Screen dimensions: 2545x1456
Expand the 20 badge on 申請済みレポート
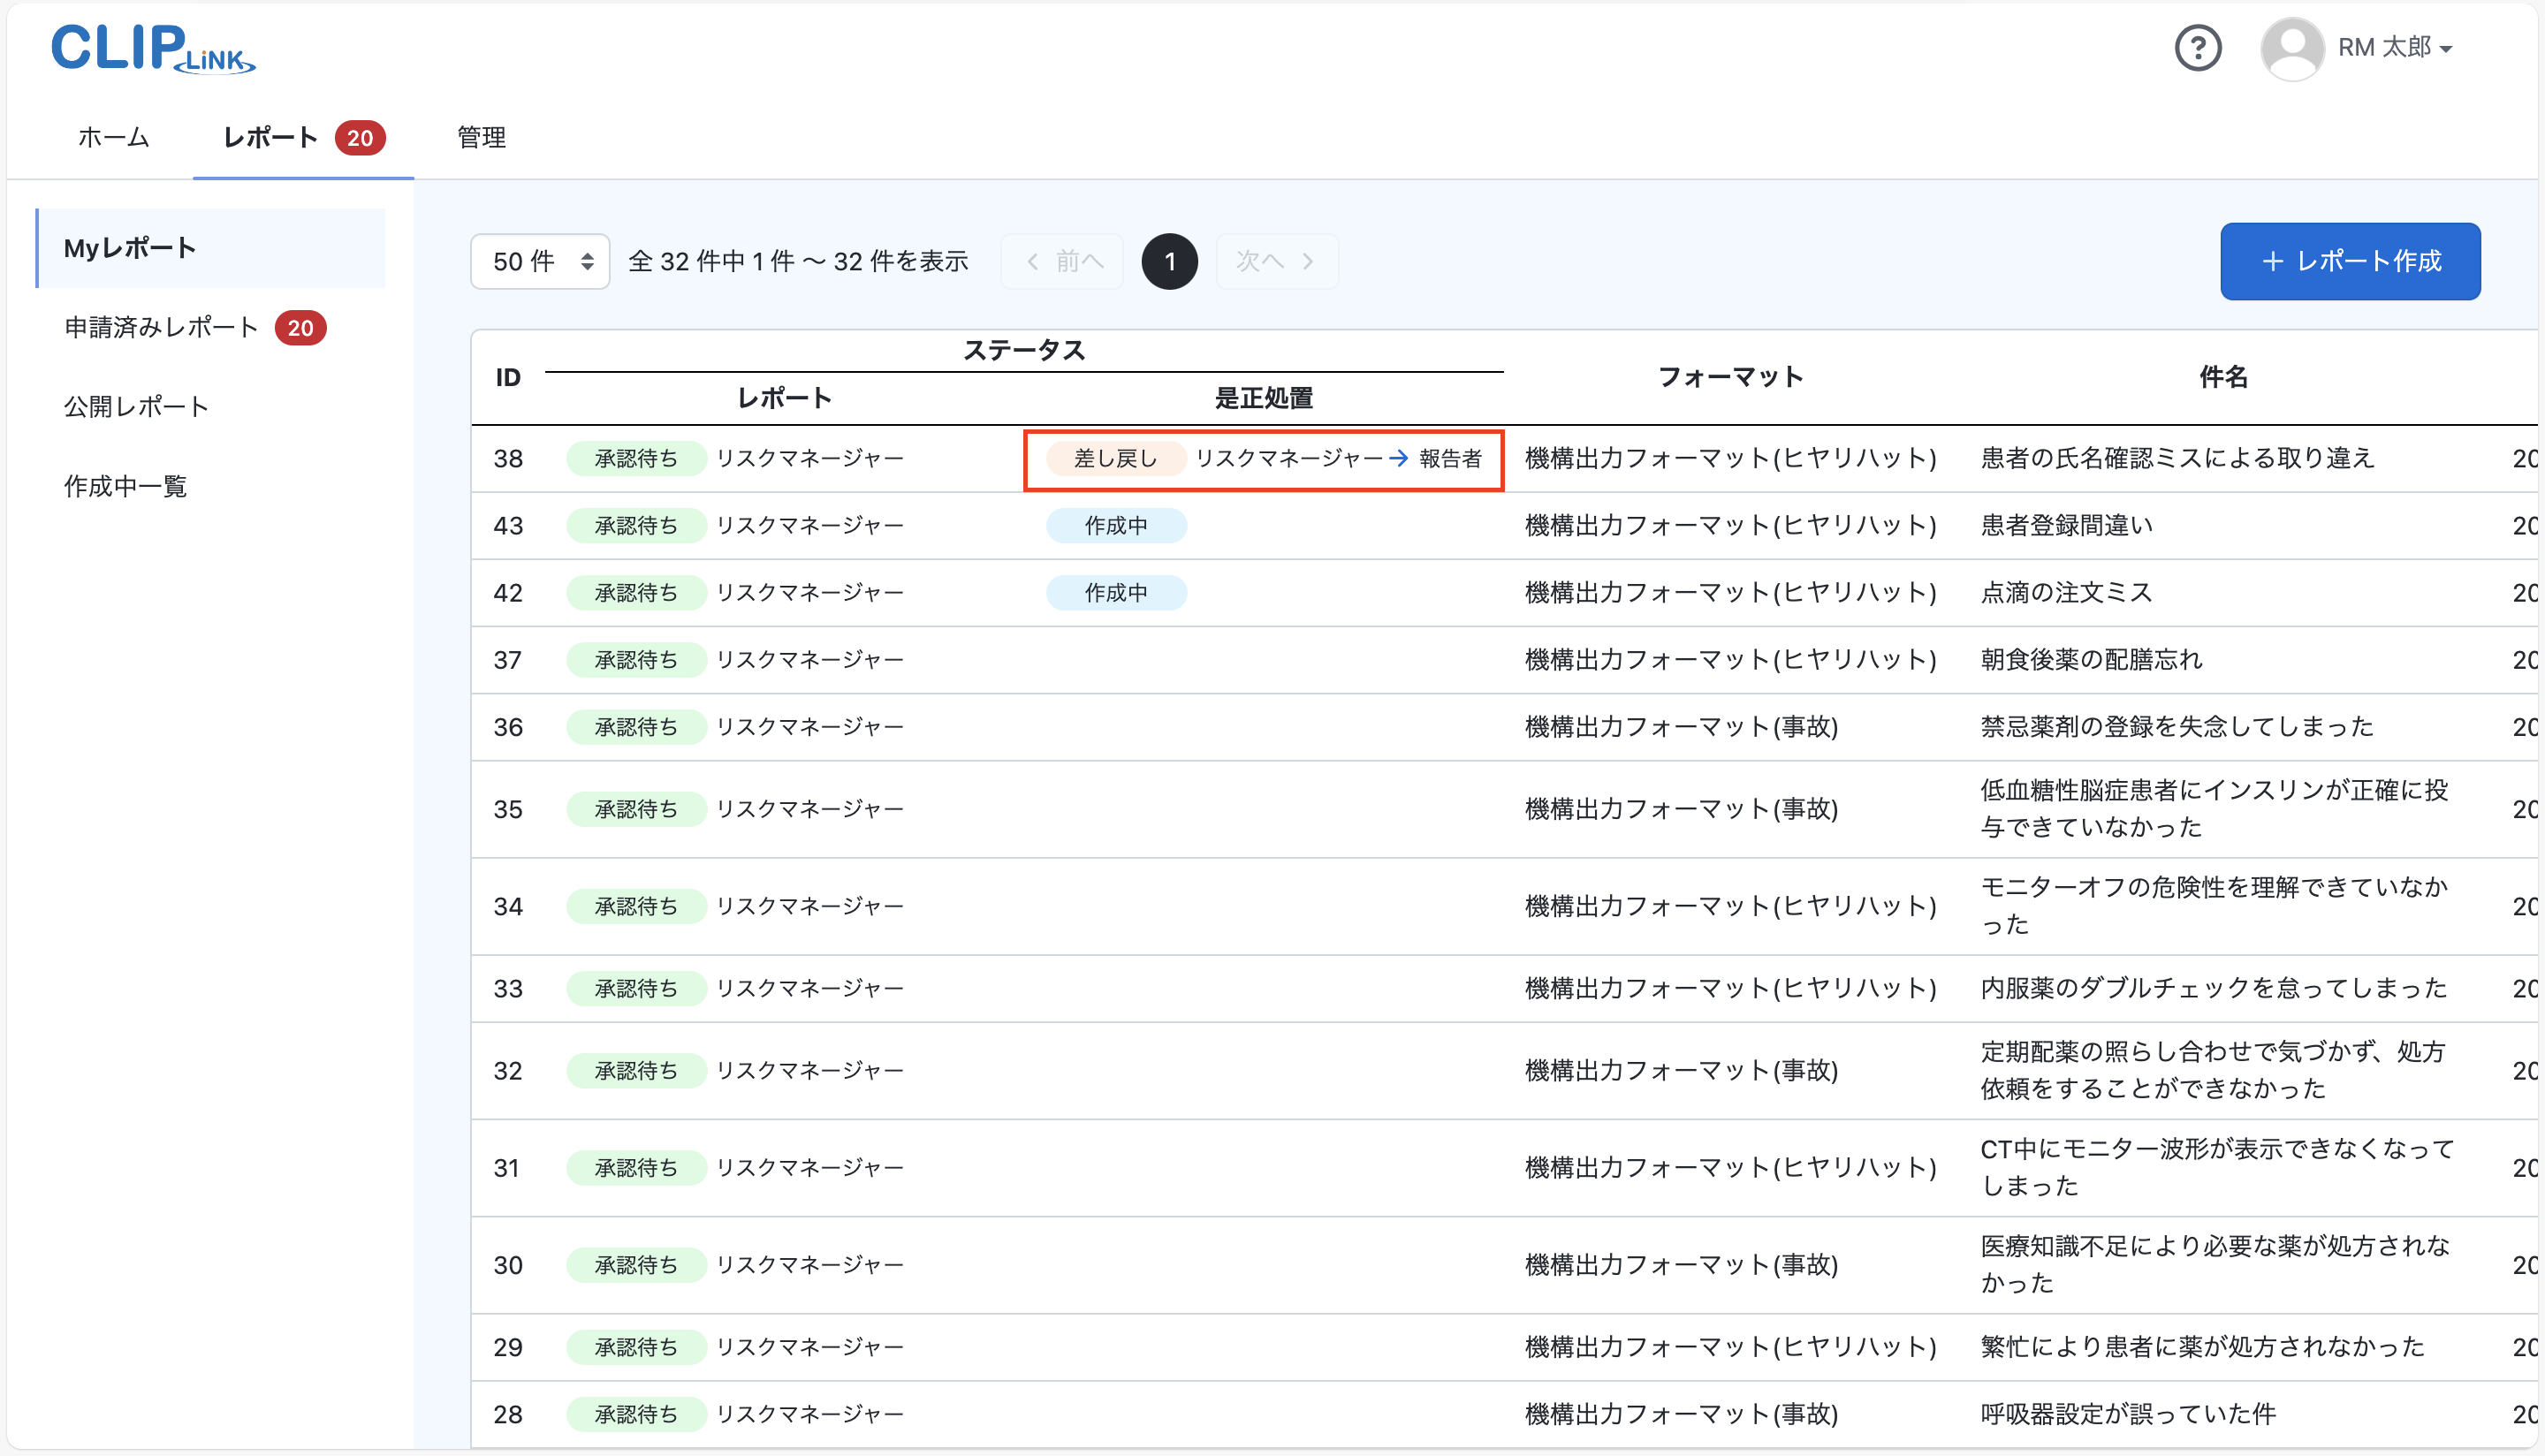pyautogui.click(x=300, y=327)
